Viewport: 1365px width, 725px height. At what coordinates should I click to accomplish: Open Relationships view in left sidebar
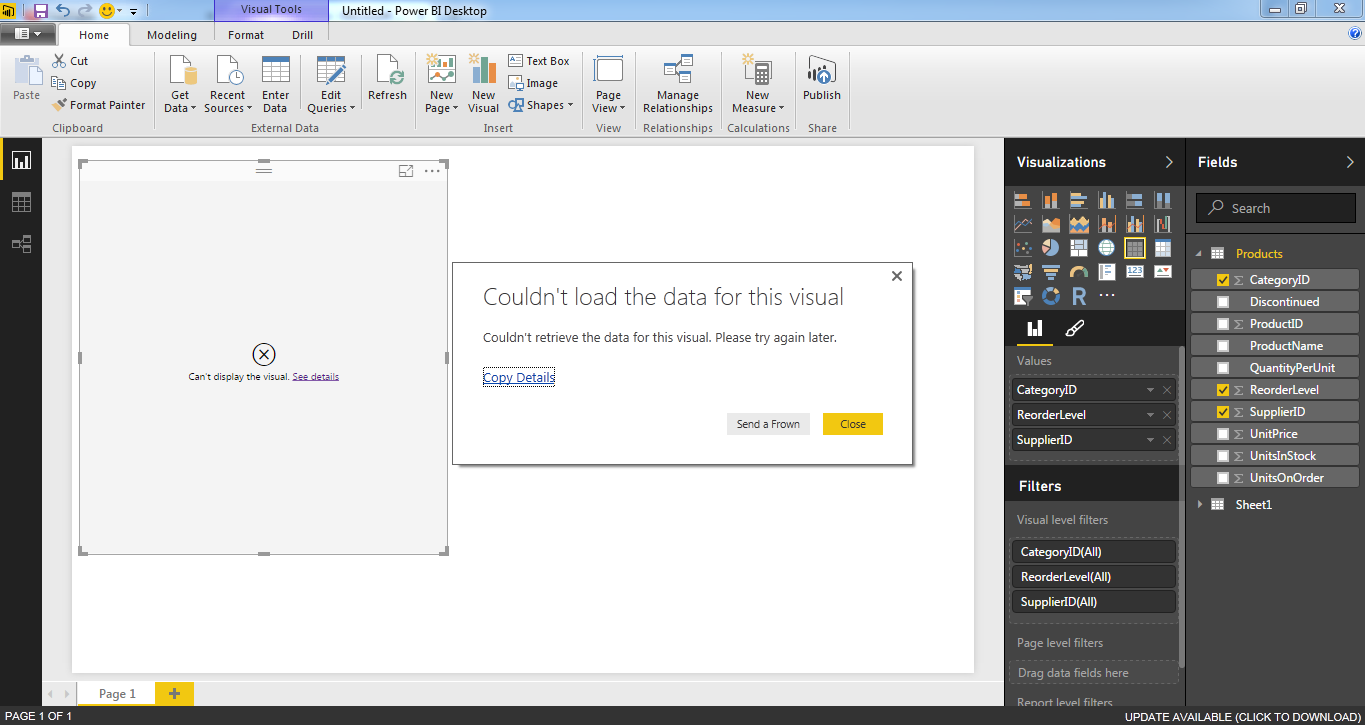click(21, 244)
